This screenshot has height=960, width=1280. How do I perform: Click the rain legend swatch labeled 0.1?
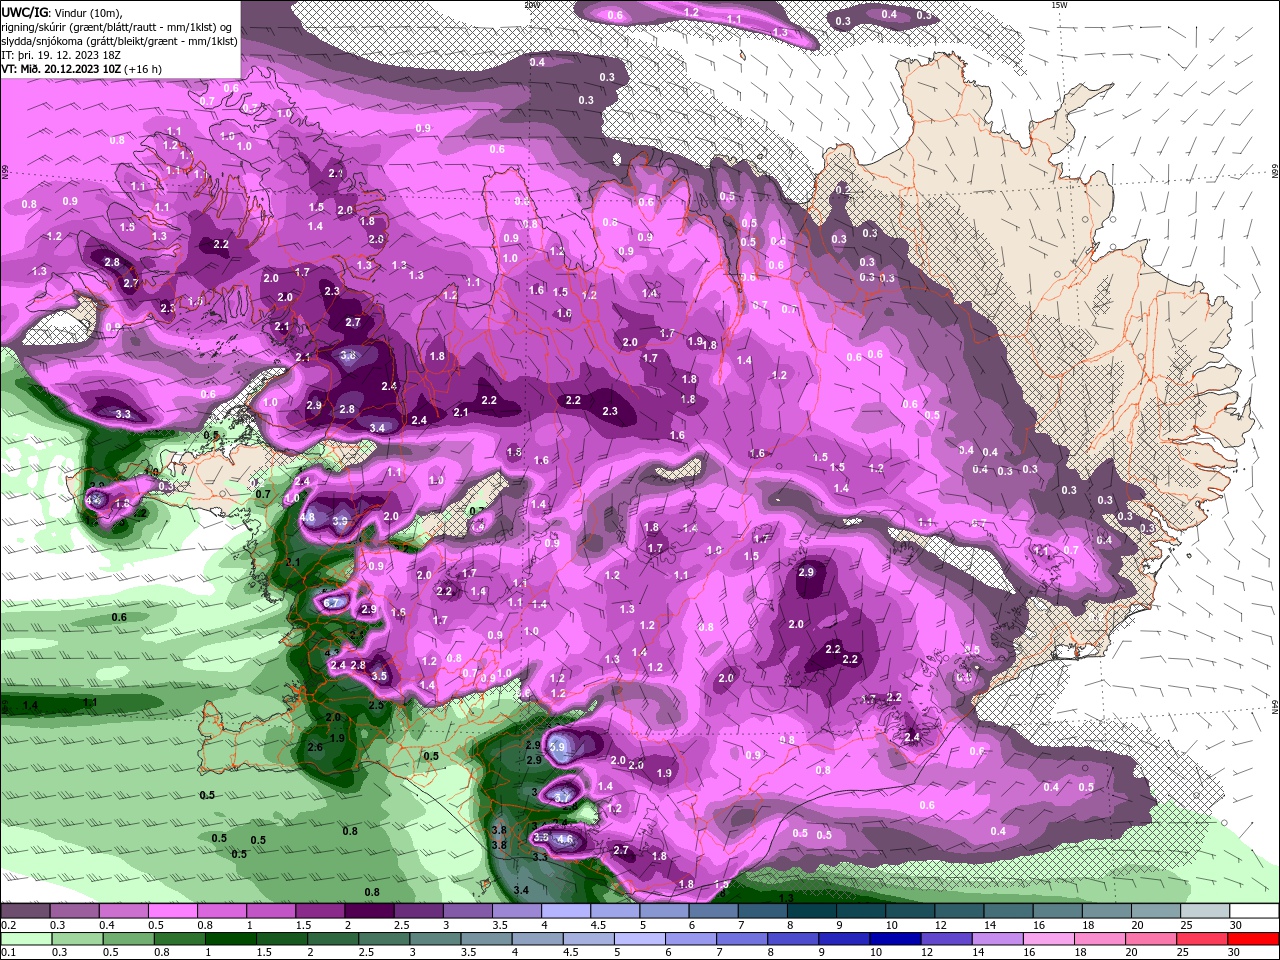[x=28, y=939]
